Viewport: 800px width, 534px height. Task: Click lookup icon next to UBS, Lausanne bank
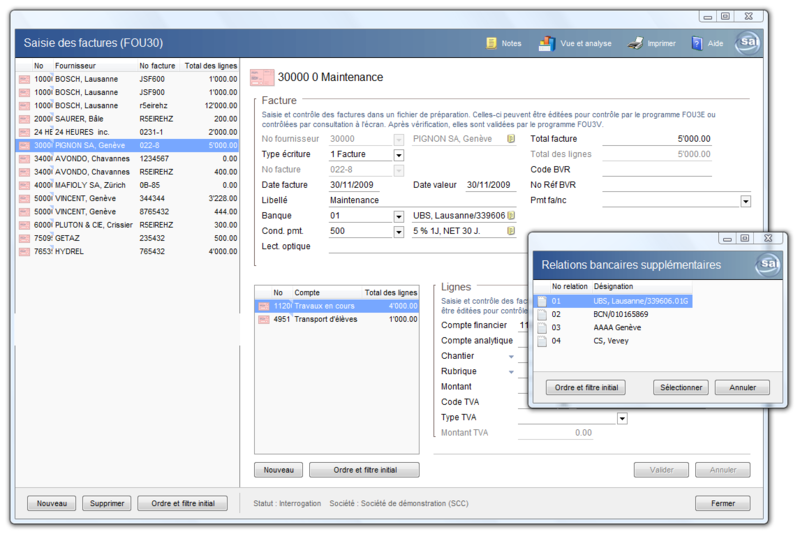click(x=511, y=216)
